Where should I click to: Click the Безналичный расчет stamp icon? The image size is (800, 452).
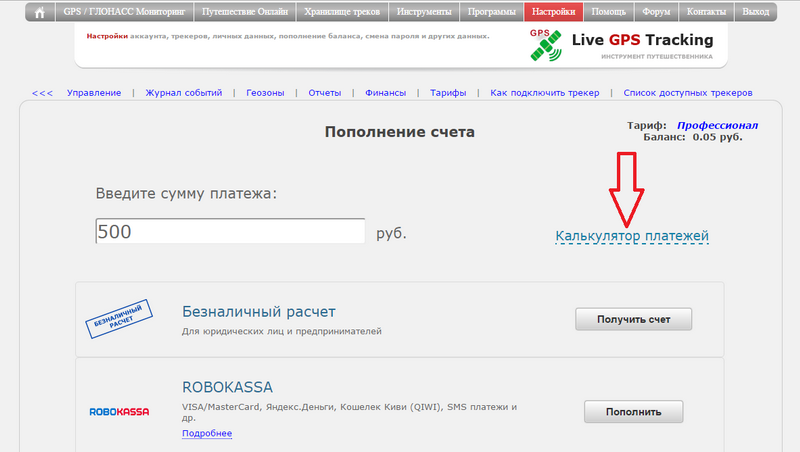tap(120, 320)
